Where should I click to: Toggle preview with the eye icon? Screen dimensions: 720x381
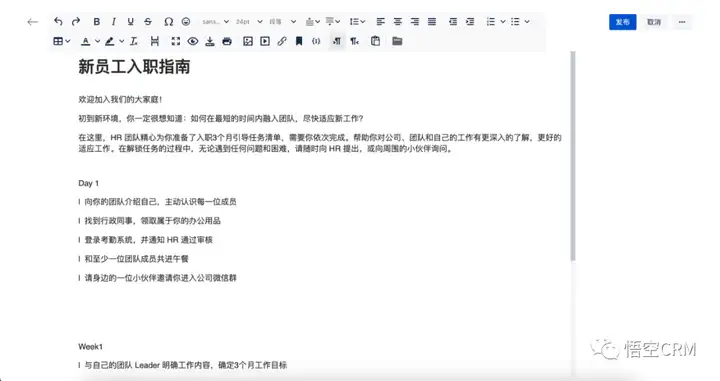tap(193, 41)
